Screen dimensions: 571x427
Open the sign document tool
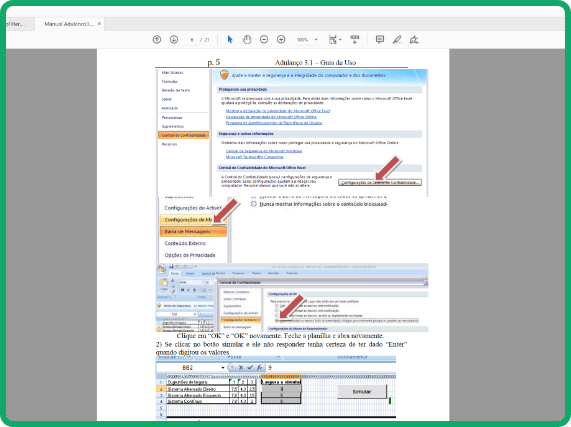coord(414,39)
